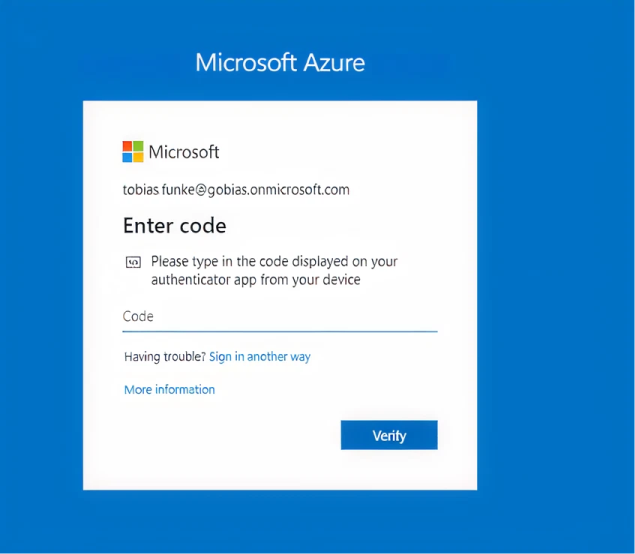
Task: Focus the Code input field
Action: 280,317
